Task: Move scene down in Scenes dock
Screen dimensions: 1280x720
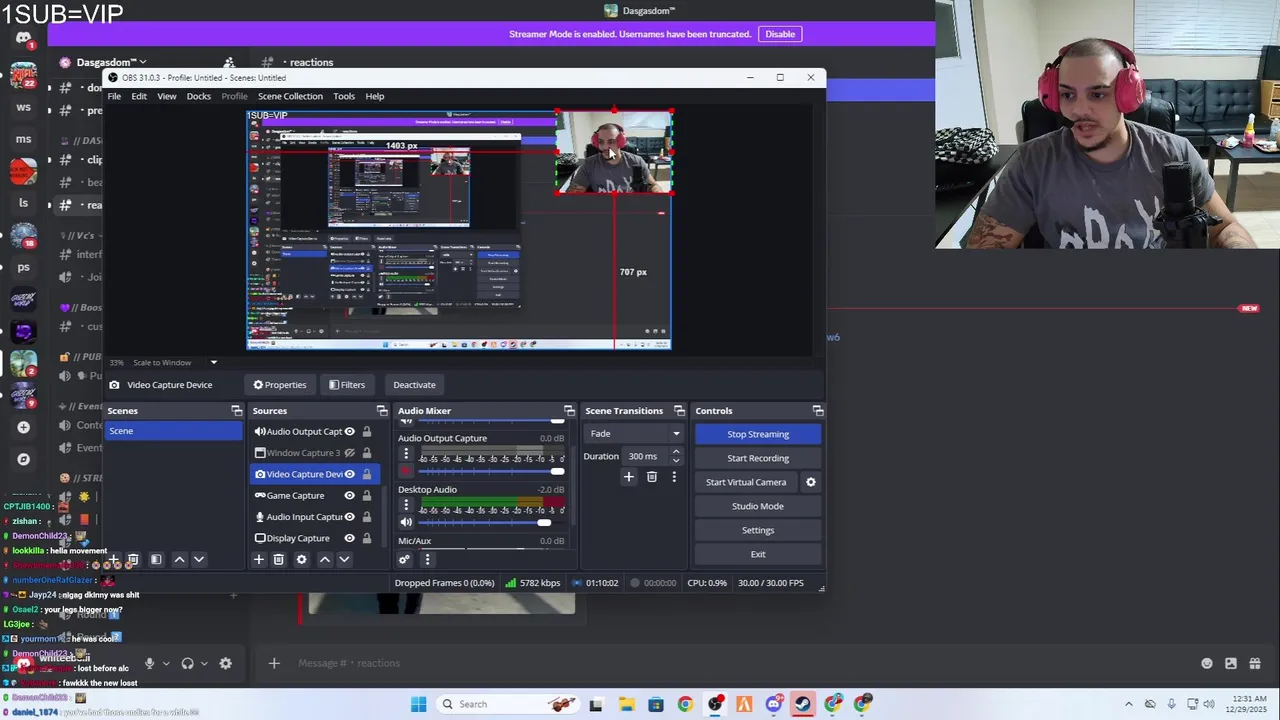Action: click(199, 560)
